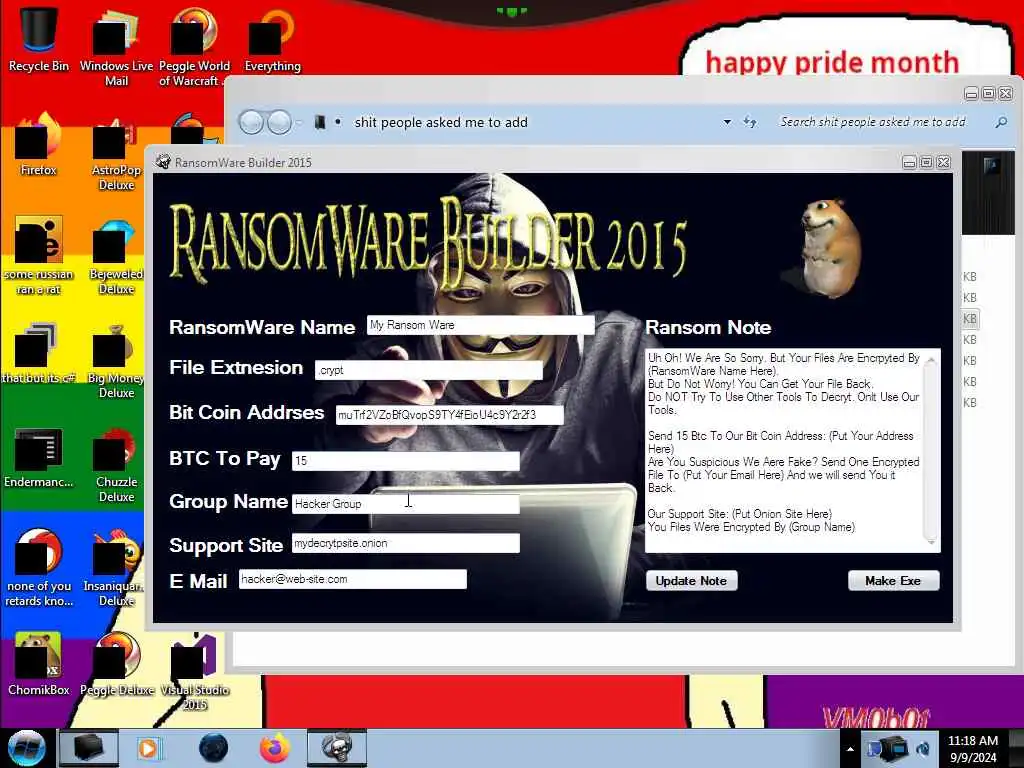Open Explorer's recent pages dropdown arrow
The width and height of the screenshot is (1024, 768).
299,122
